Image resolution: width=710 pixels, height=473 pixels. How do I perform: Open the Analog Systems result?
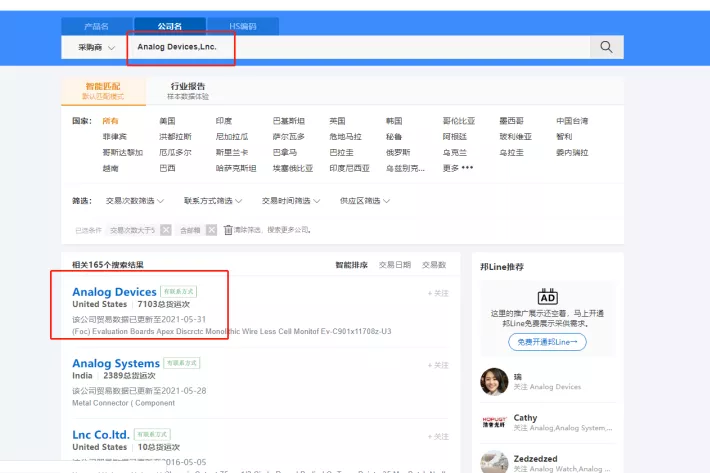coord(116,363)
